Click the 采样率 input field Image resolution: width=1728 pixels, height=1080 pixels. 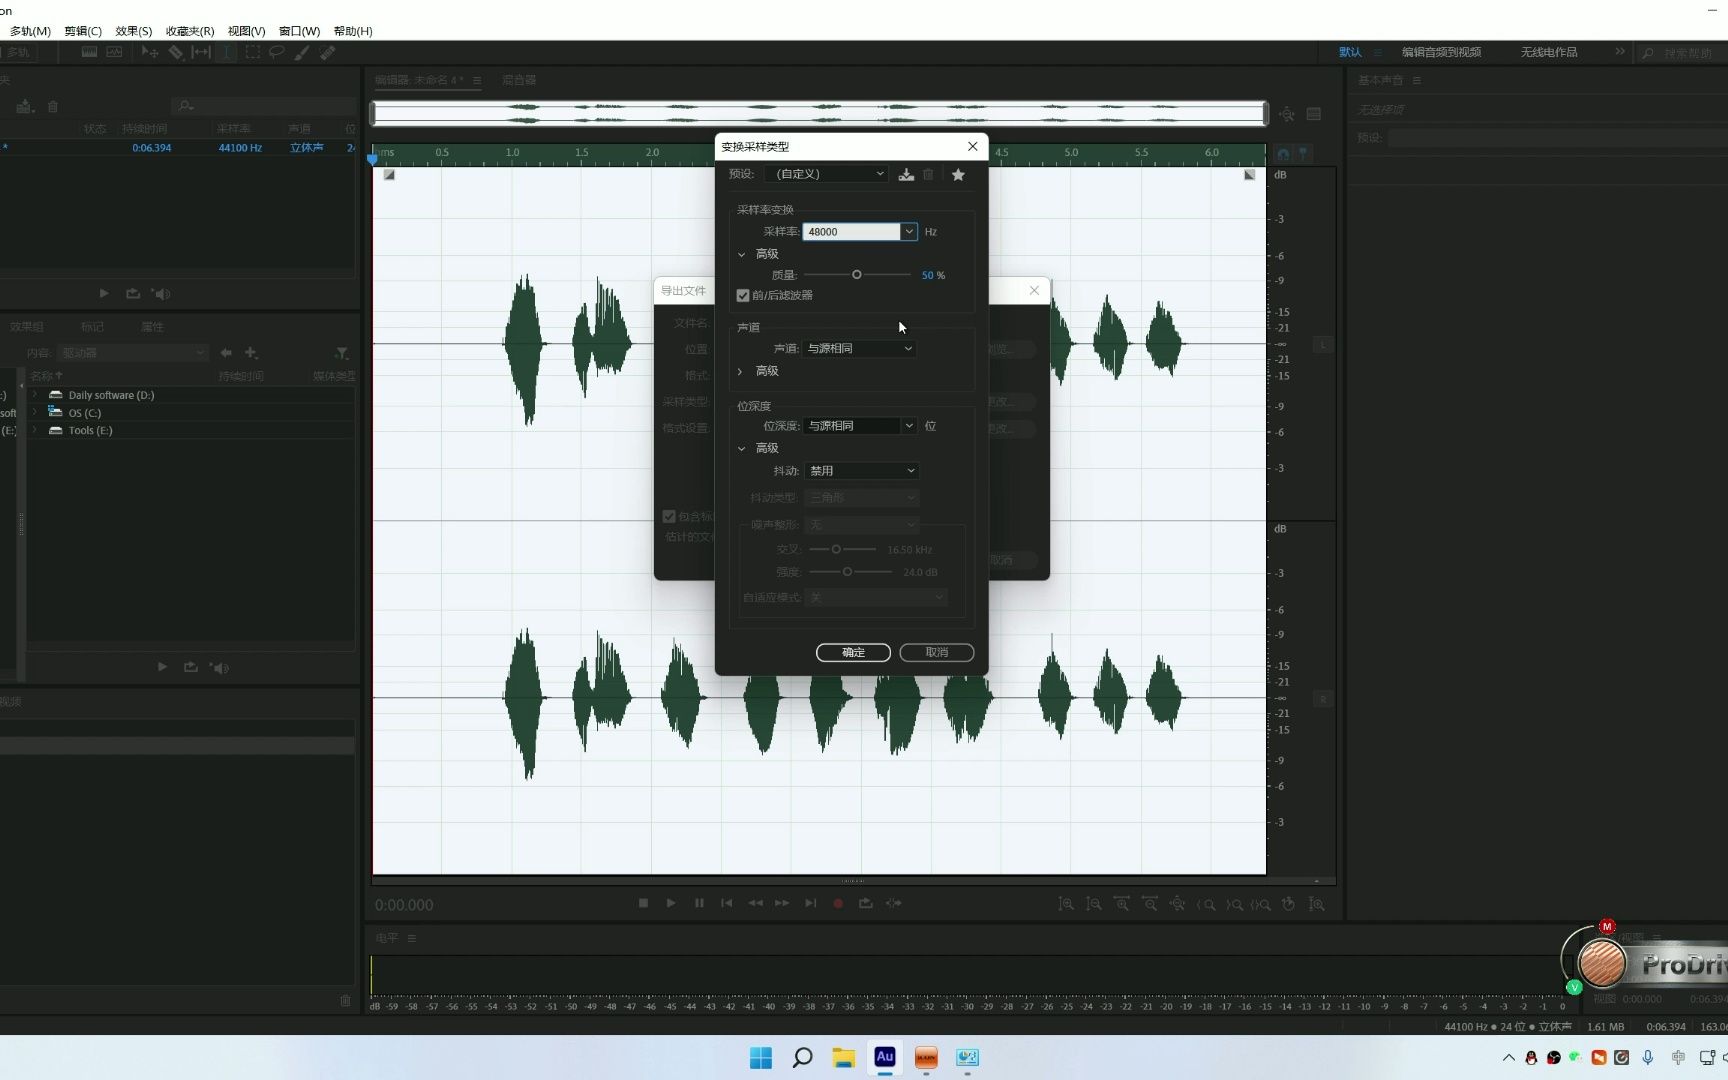click(x=851, y=232)
